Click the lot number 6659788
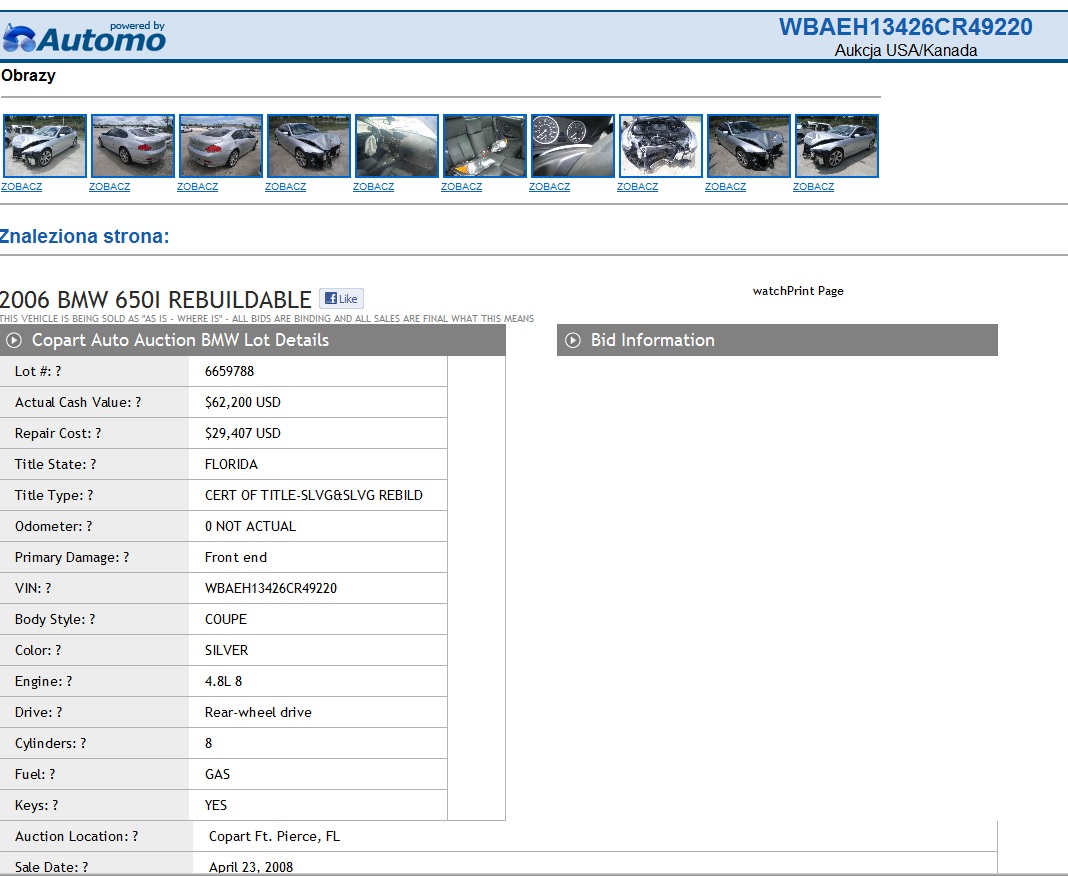The width and height of the screenshot is (1068, 876). (230, 371)
